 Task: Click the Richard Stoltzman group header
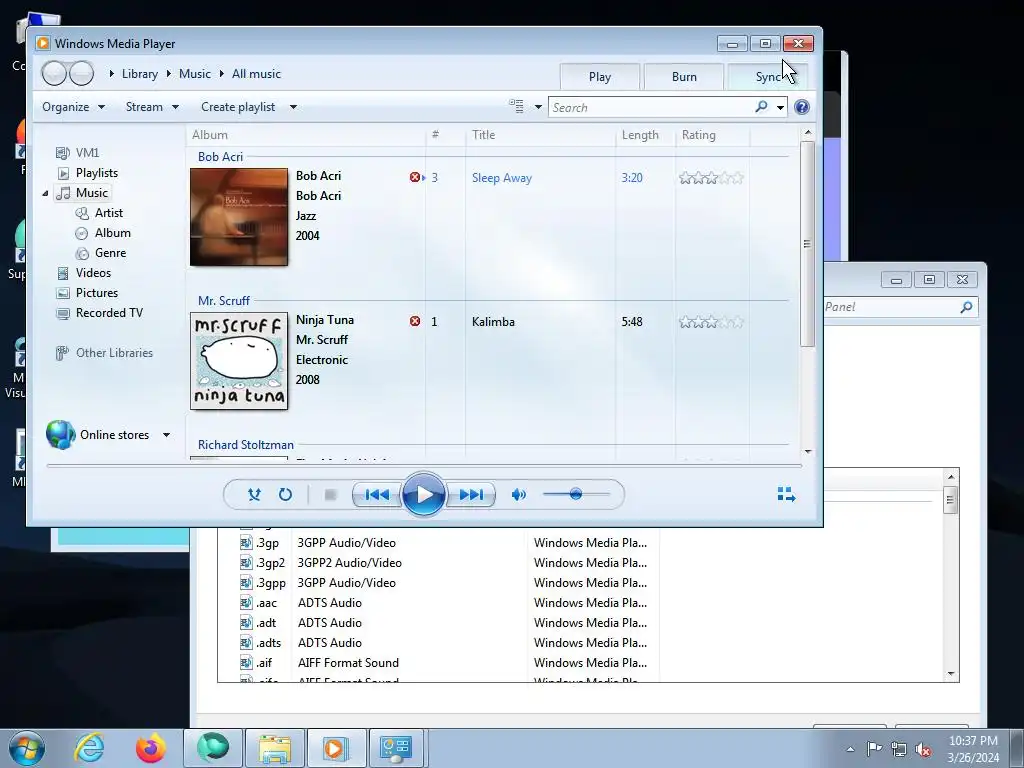click(x=246, y=445)
